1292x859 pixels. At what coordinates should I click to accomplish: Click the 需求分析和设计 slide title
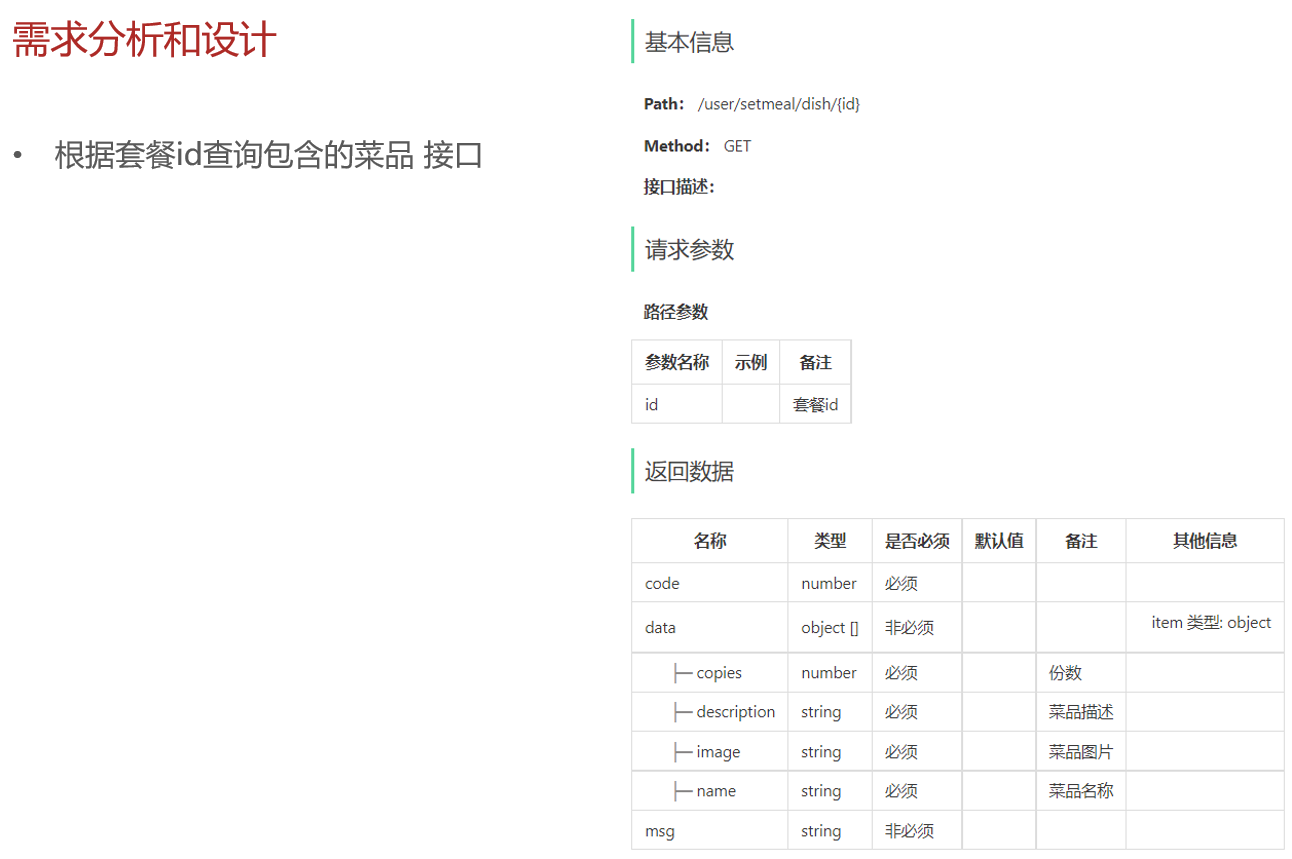tap(144, 41)
